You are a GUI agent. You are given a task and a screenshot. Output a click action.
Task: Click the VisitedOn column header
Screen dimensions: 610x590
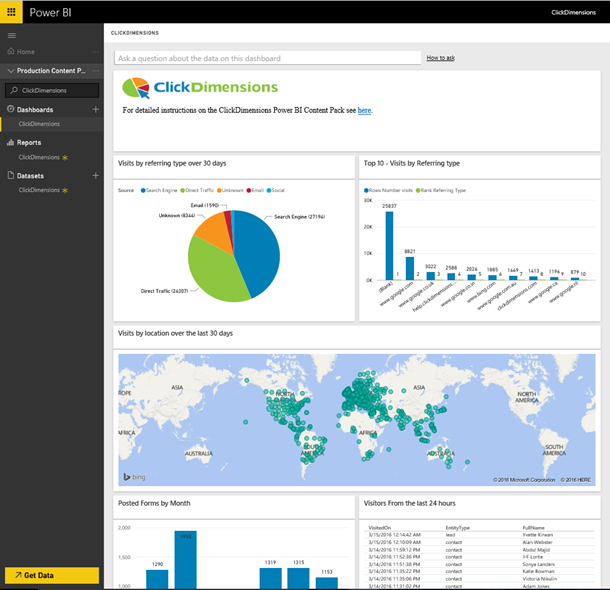[x=379, y=528]
